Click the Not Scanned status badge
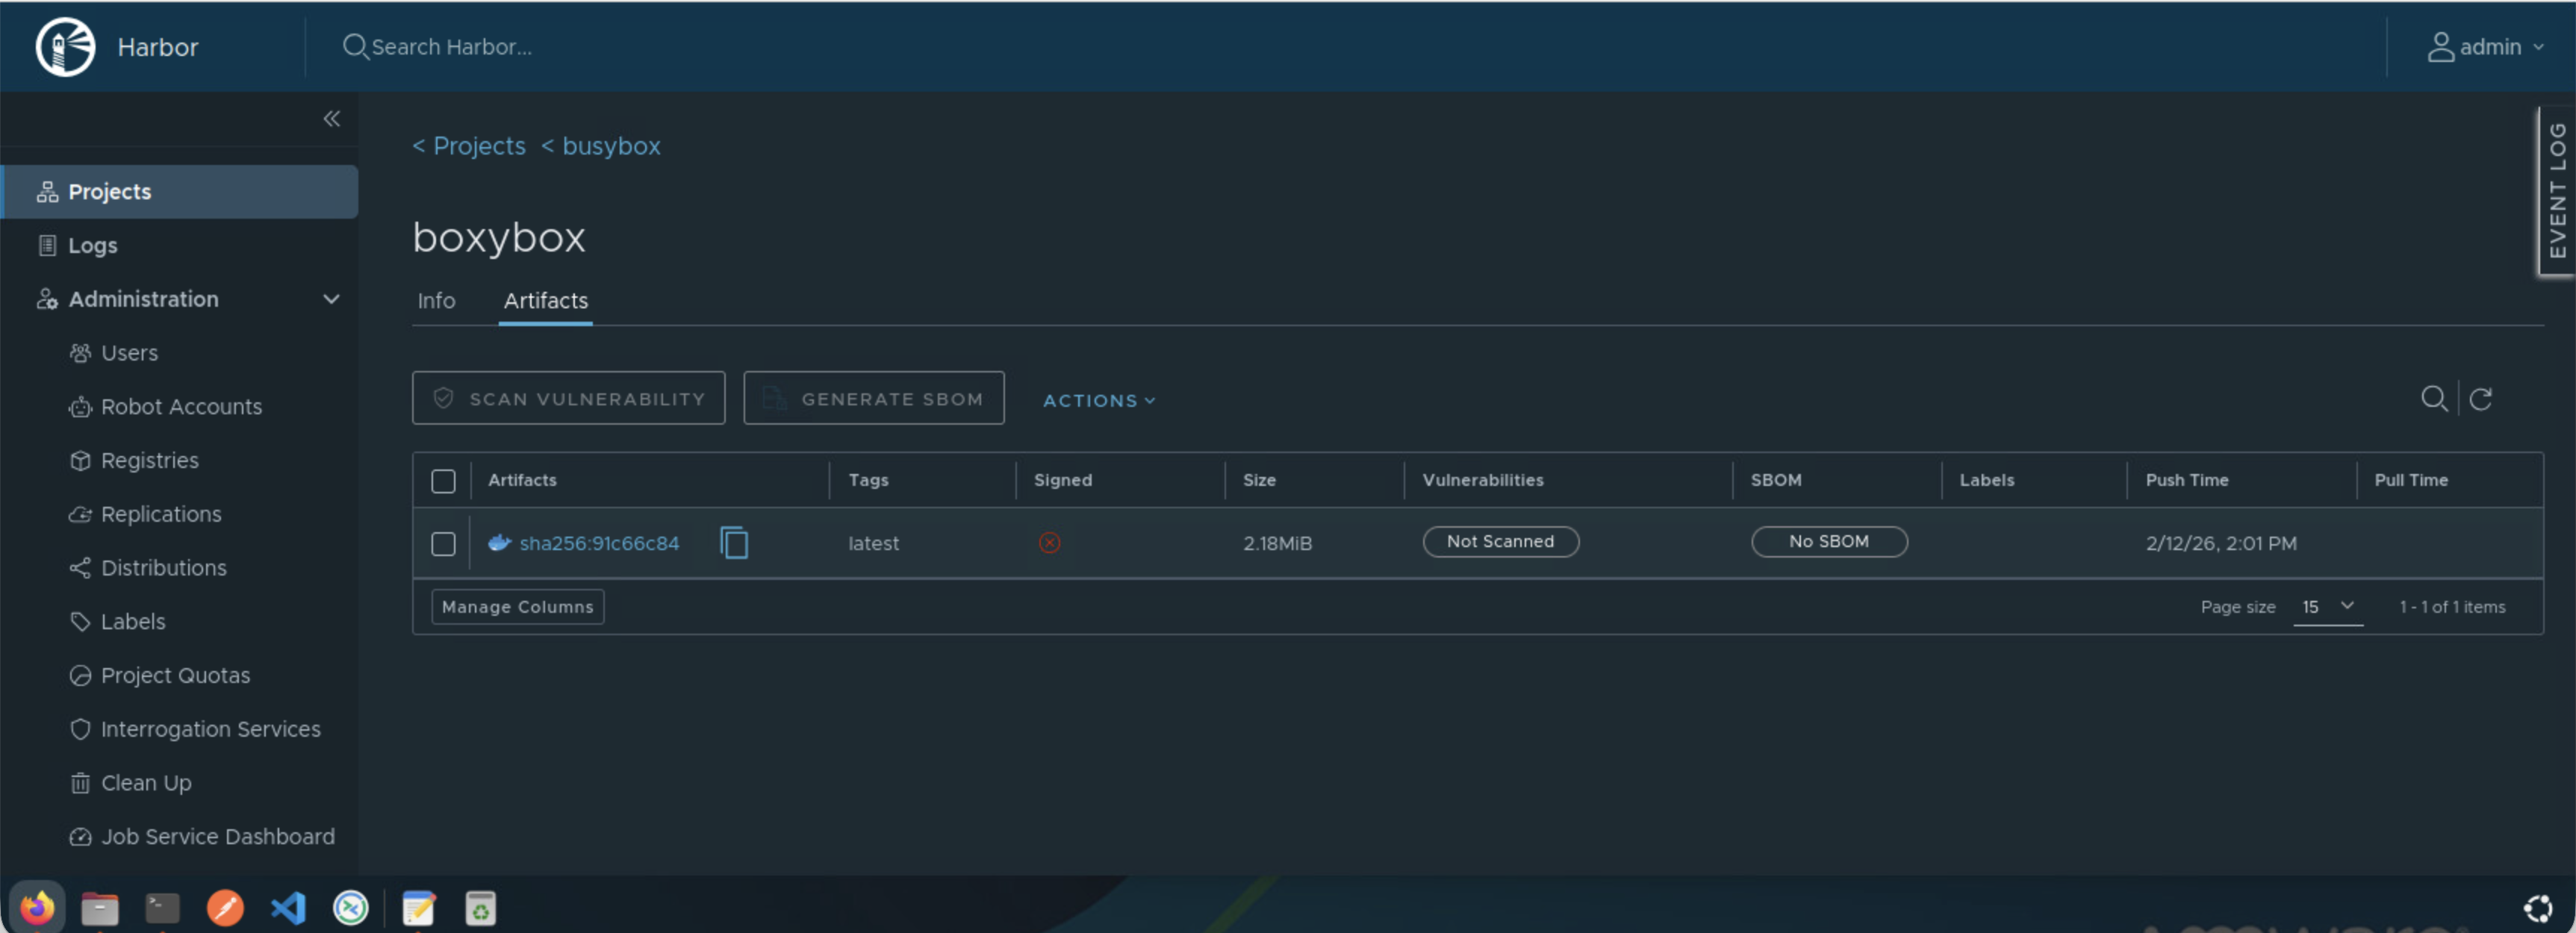 pyautogui.click(x=1501, y=541)
